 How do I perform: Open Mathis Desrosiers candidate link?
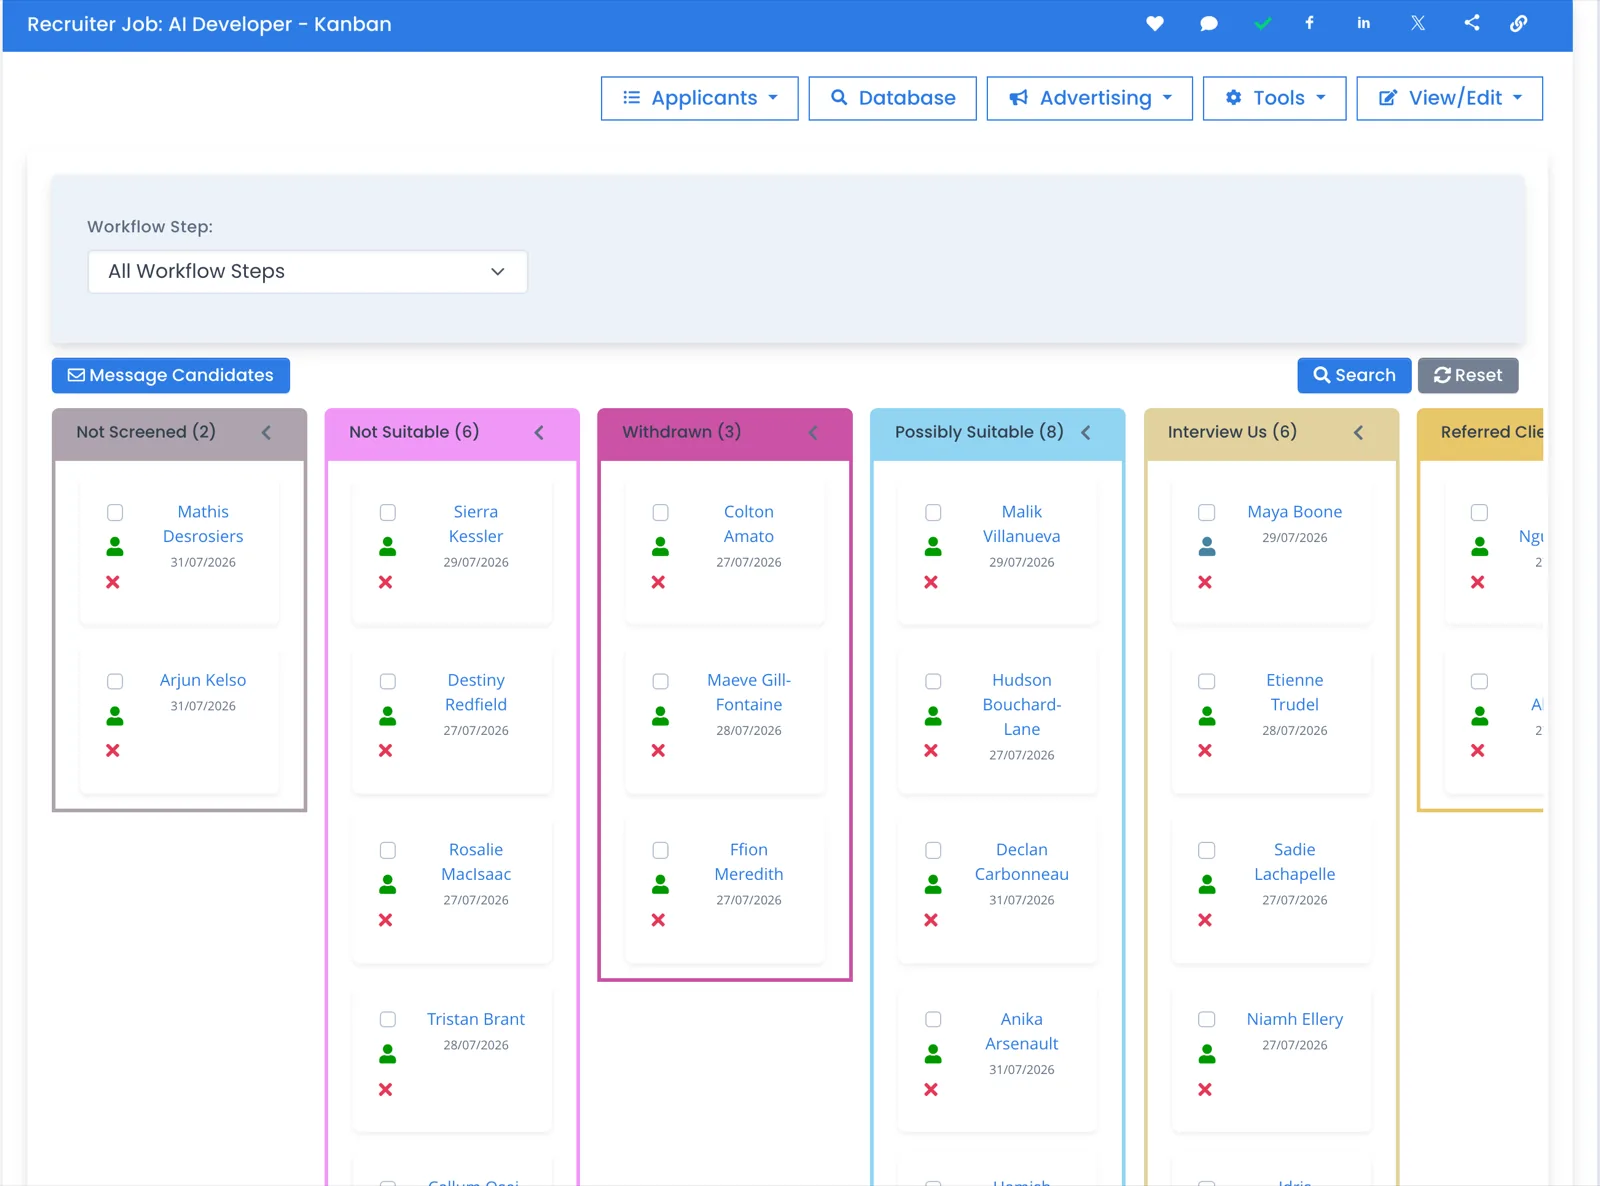pos(203,524)
